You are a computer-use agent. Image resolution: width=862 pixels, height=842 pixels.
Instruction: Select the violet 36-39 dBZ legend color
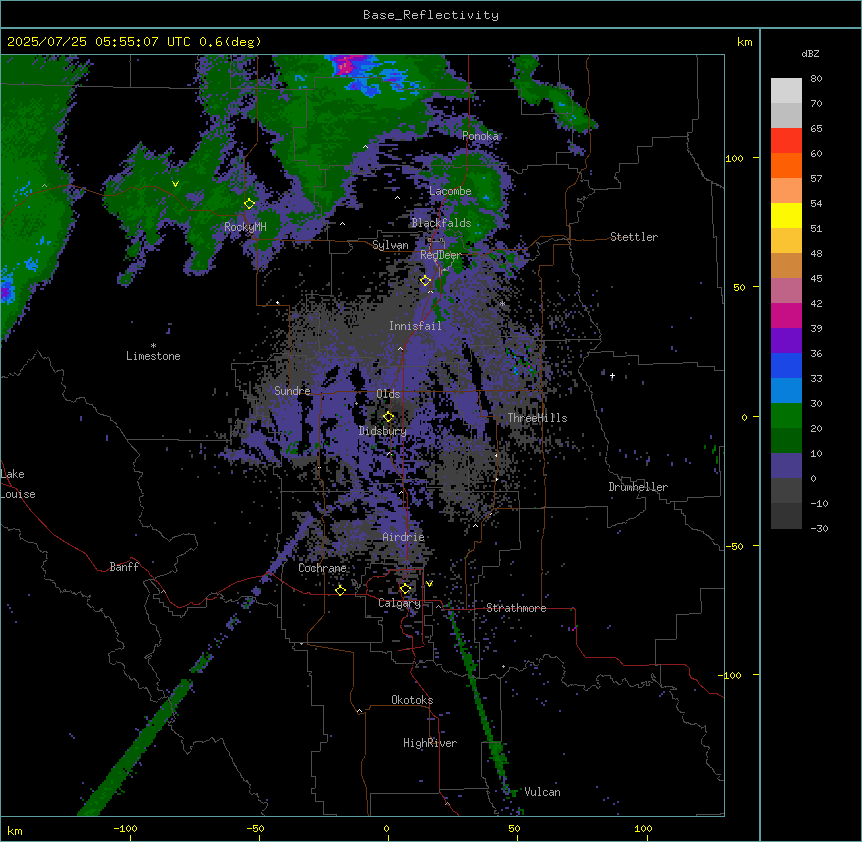[x=786, y=341]
